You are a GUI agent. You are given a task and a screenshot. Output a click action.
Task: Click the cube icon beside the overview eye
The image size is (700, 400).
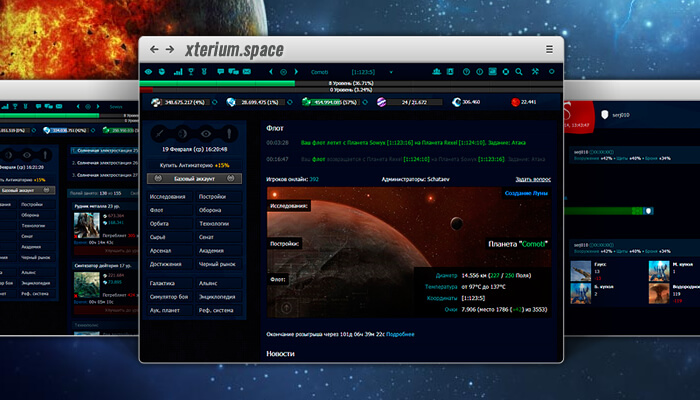tap(162, 72)
